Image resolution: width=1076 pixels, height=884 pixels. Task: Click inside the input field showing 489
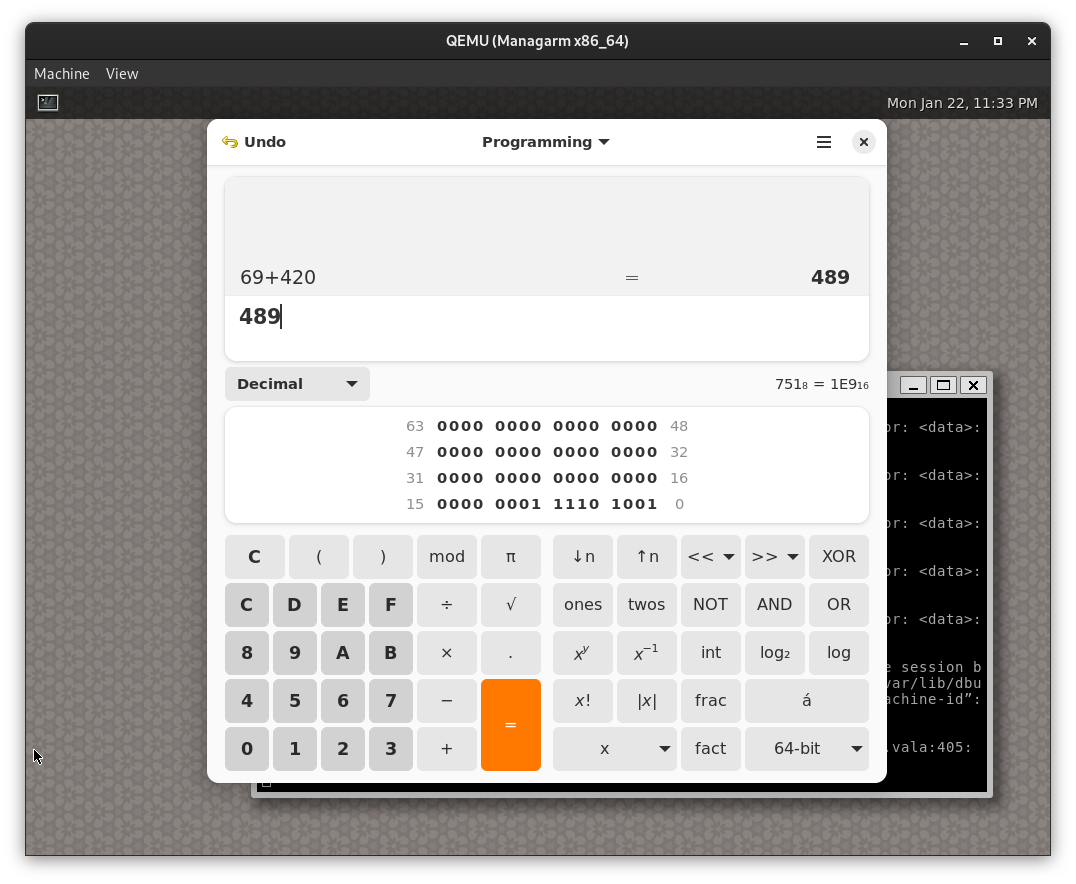[547, 316]
